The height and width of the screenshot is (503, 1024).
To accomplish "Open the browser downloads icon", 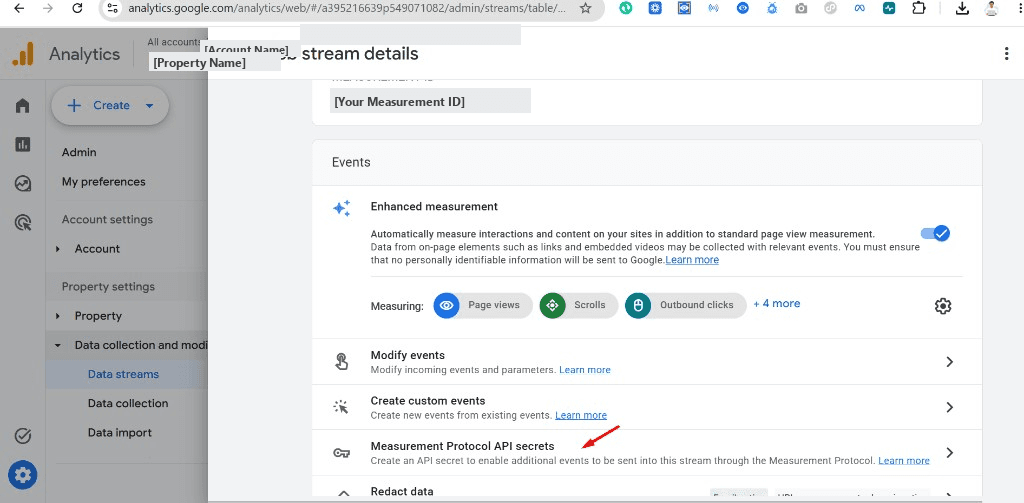I will click(x=961, y=8).
